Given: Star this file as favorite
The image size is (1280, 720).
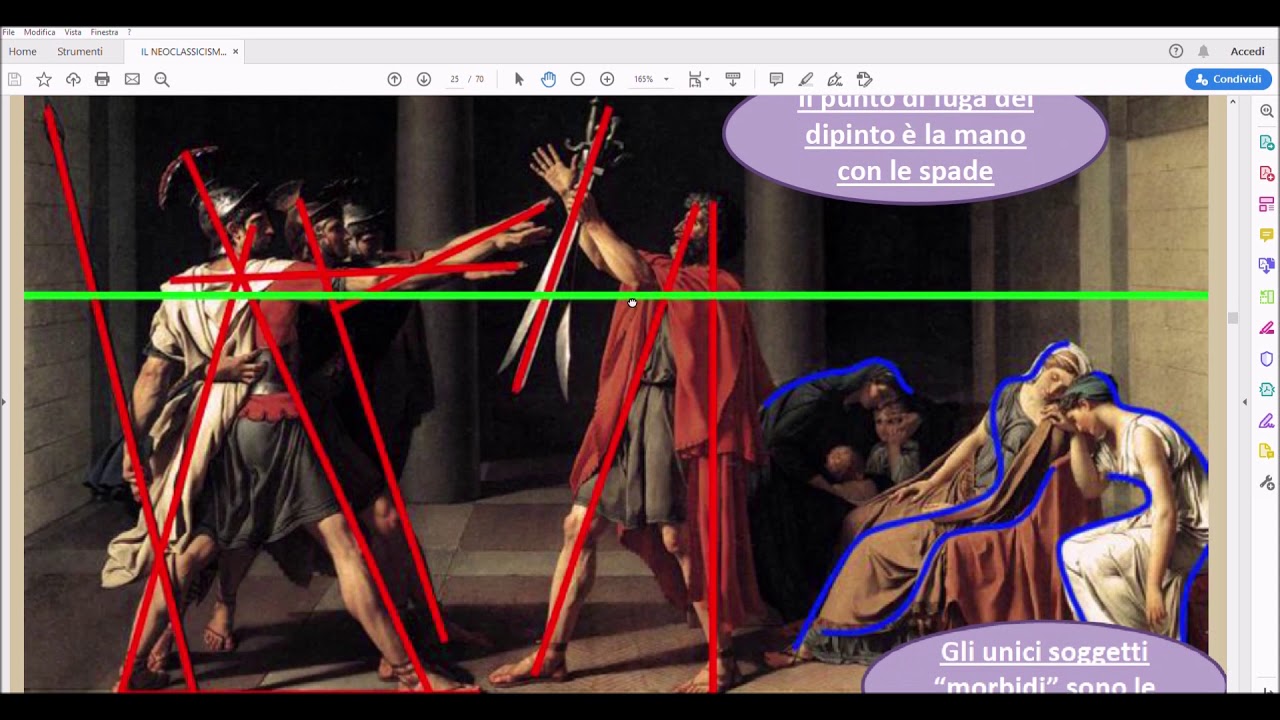Looking at the screenshot, I should pyautogui.click(x=44, y=79).
